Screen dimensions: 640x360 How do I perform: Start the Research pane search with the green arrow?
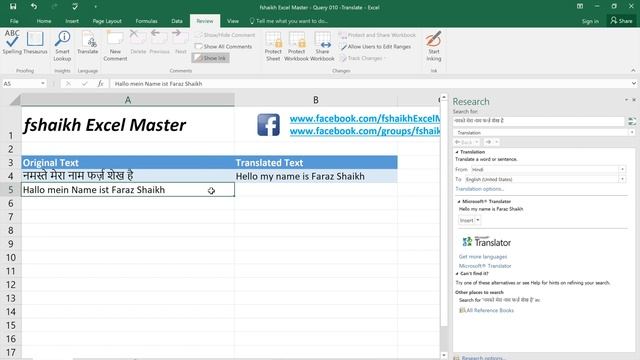[x=631, y=121]
